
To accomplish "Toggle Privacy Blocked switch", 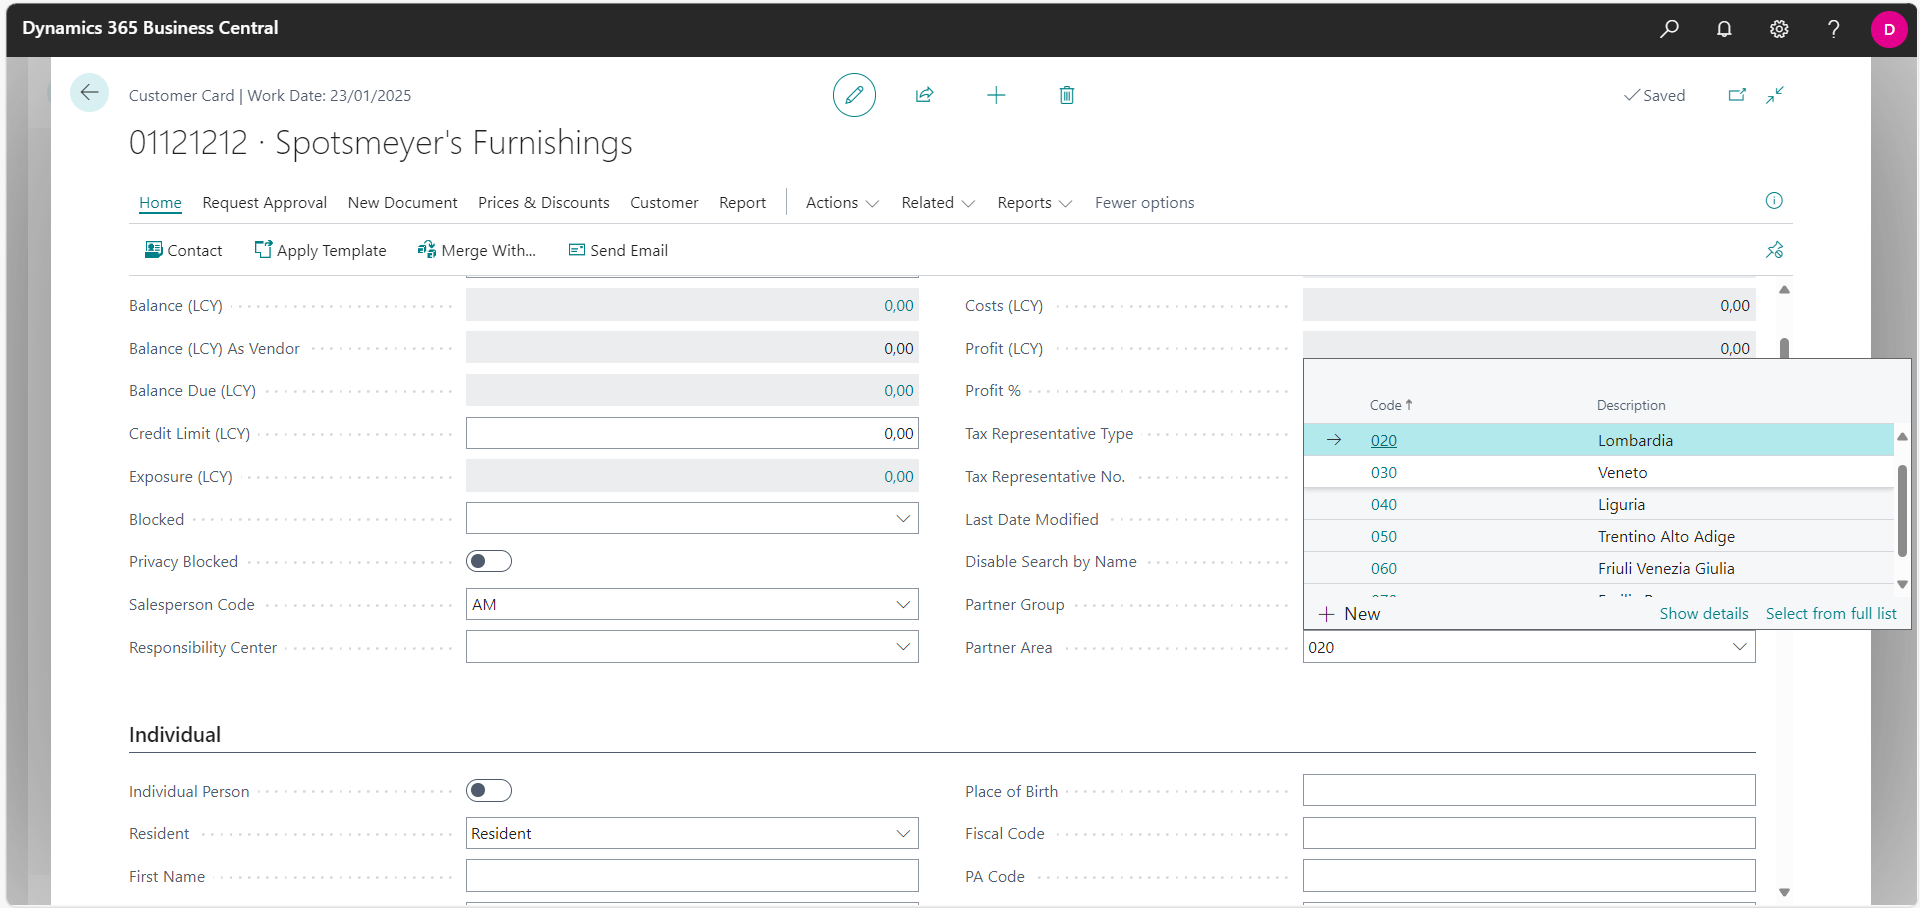I will pyautogui.click(x=489, y=561).
